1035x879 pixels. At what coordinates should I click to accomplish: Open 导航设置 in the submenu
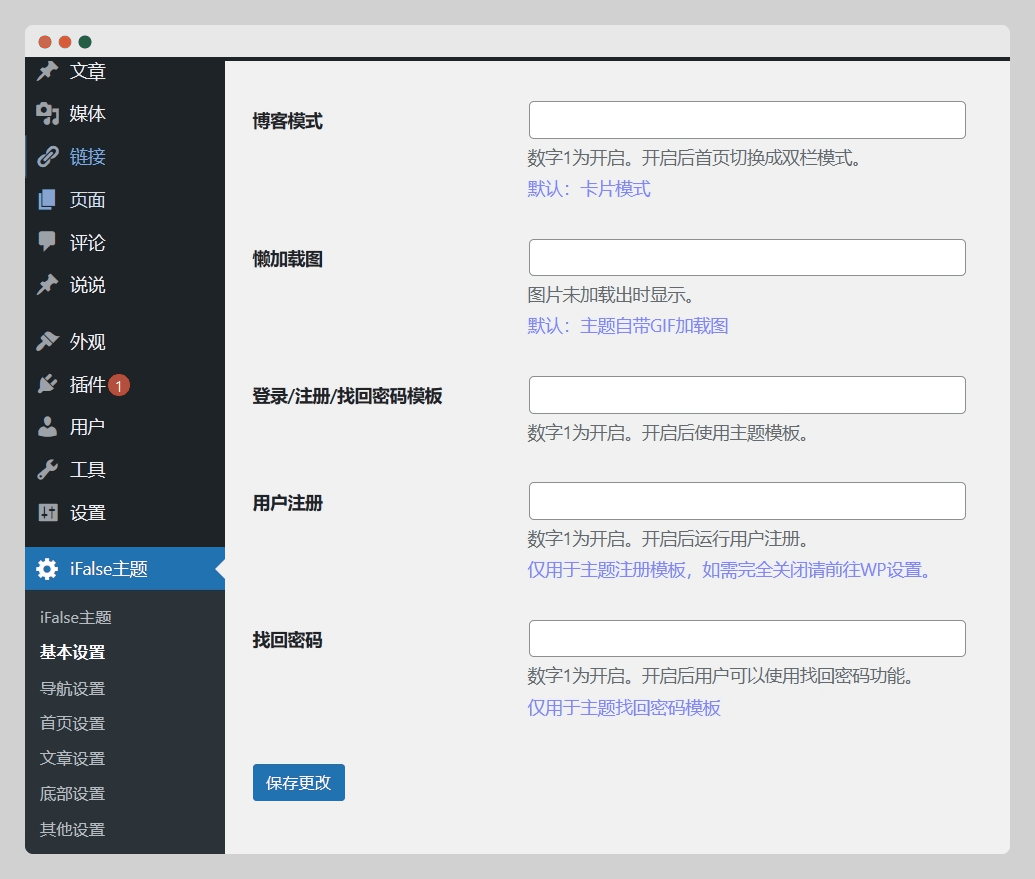pyautogui.click(x=72, y=688)
